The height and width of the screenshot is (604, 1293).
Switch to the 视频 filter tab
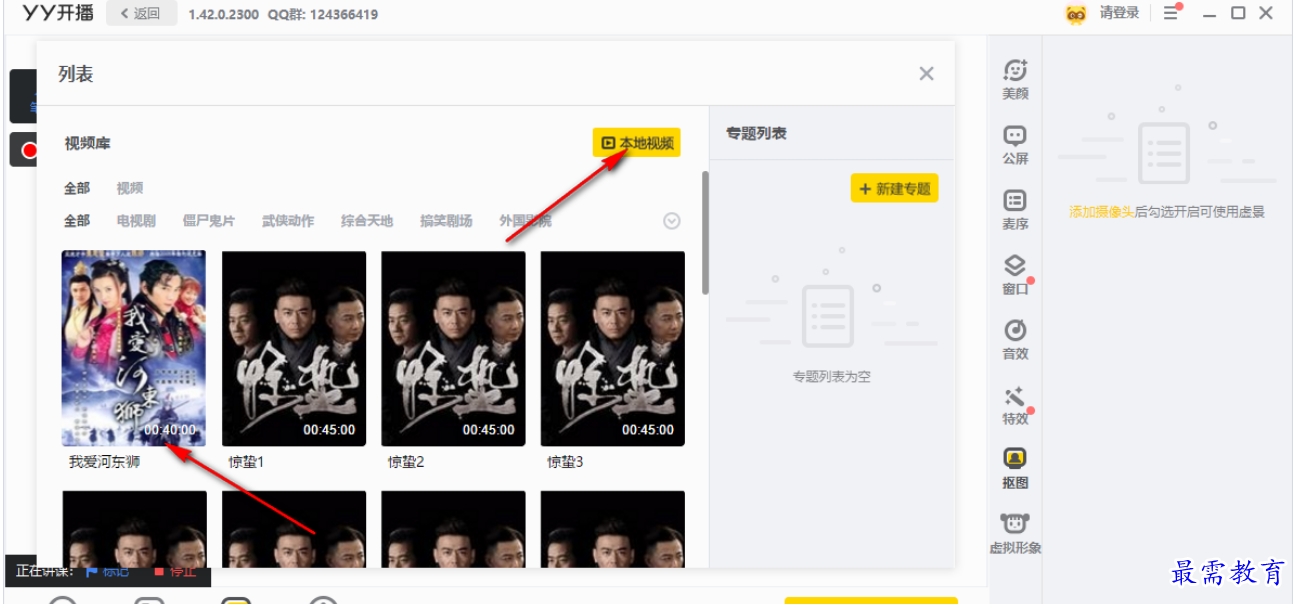click(130, 188)
